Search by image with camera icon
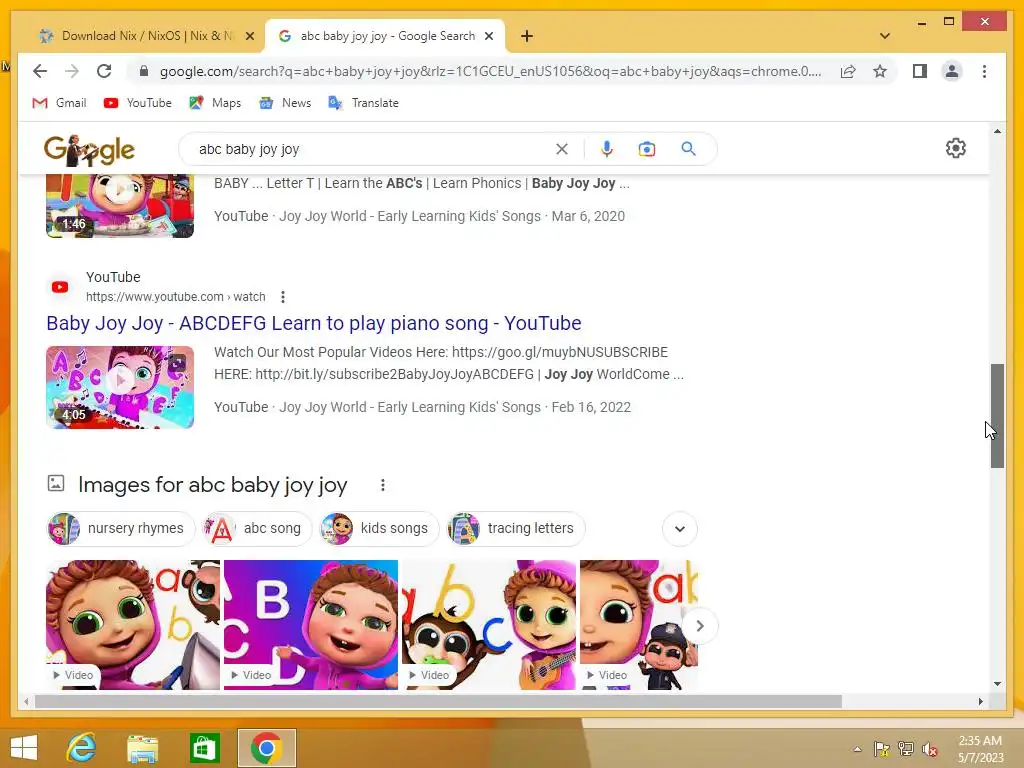Screen dimensions: 1024x768 [x=647, y=149]
